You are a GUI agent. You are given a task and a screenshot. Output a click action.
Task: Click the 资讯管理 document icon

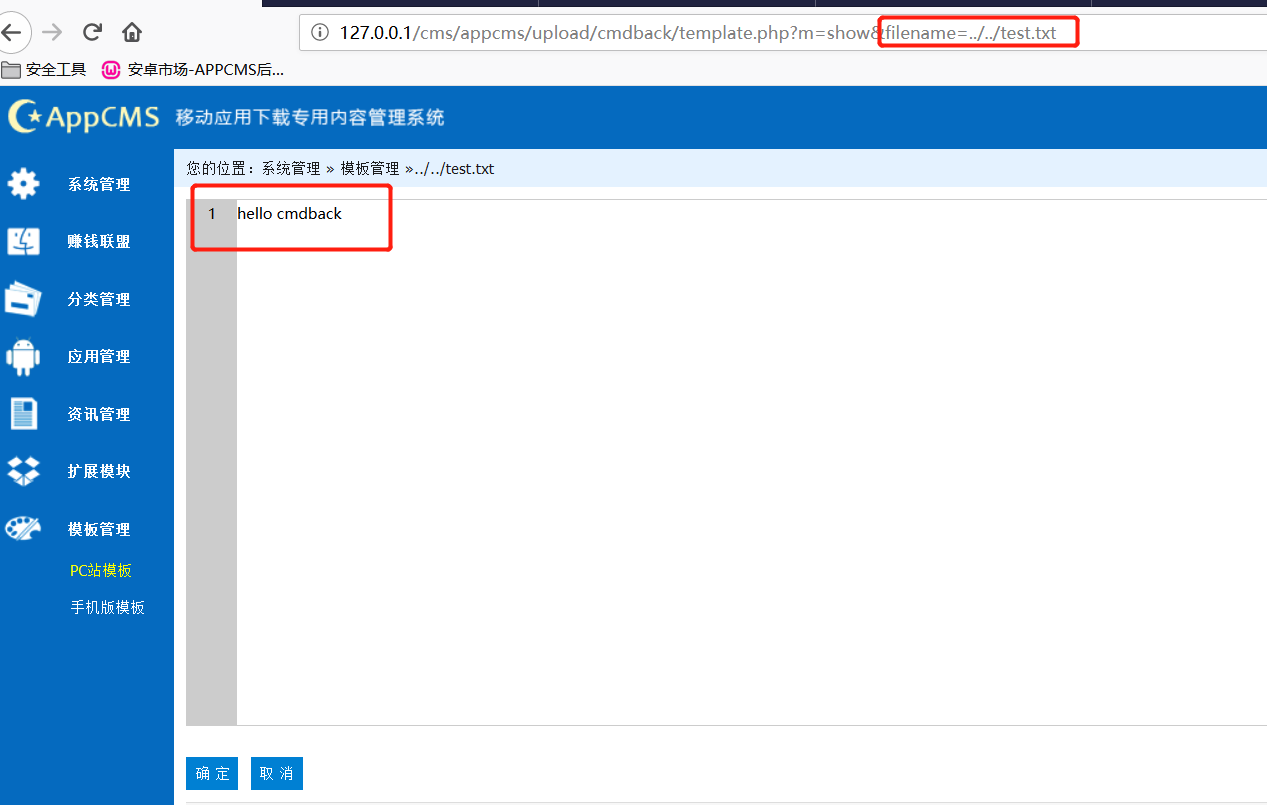[23, 414]
